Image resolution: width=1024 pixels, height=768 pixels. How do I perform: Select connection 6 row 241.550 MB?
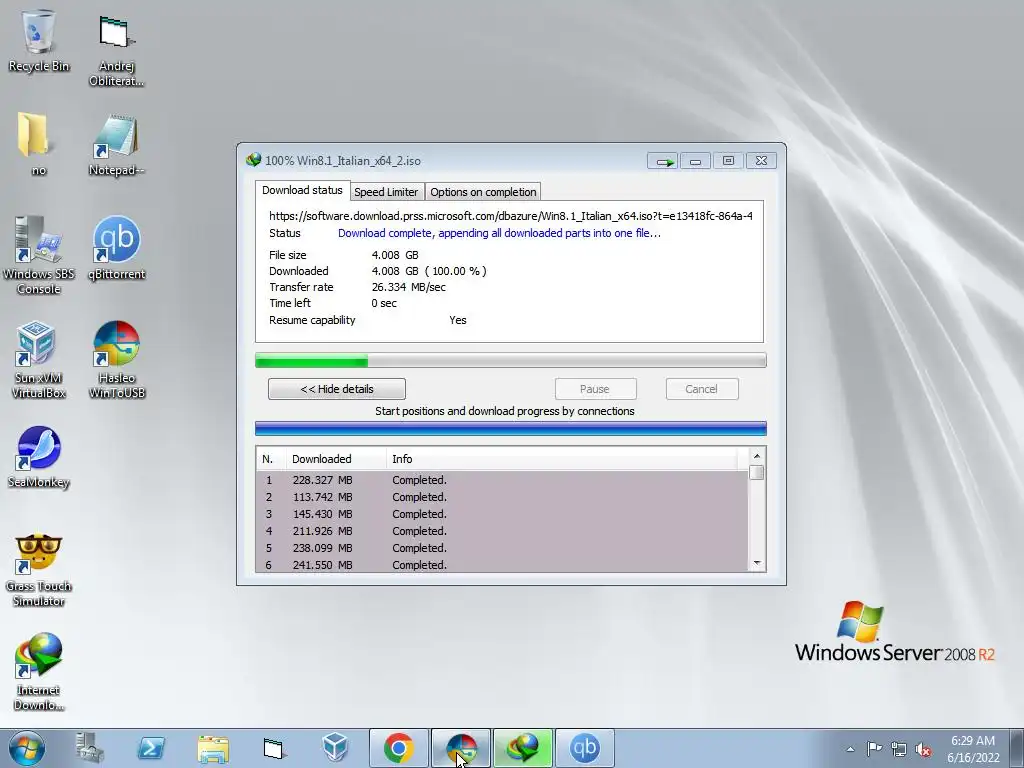tap(502, 565)
